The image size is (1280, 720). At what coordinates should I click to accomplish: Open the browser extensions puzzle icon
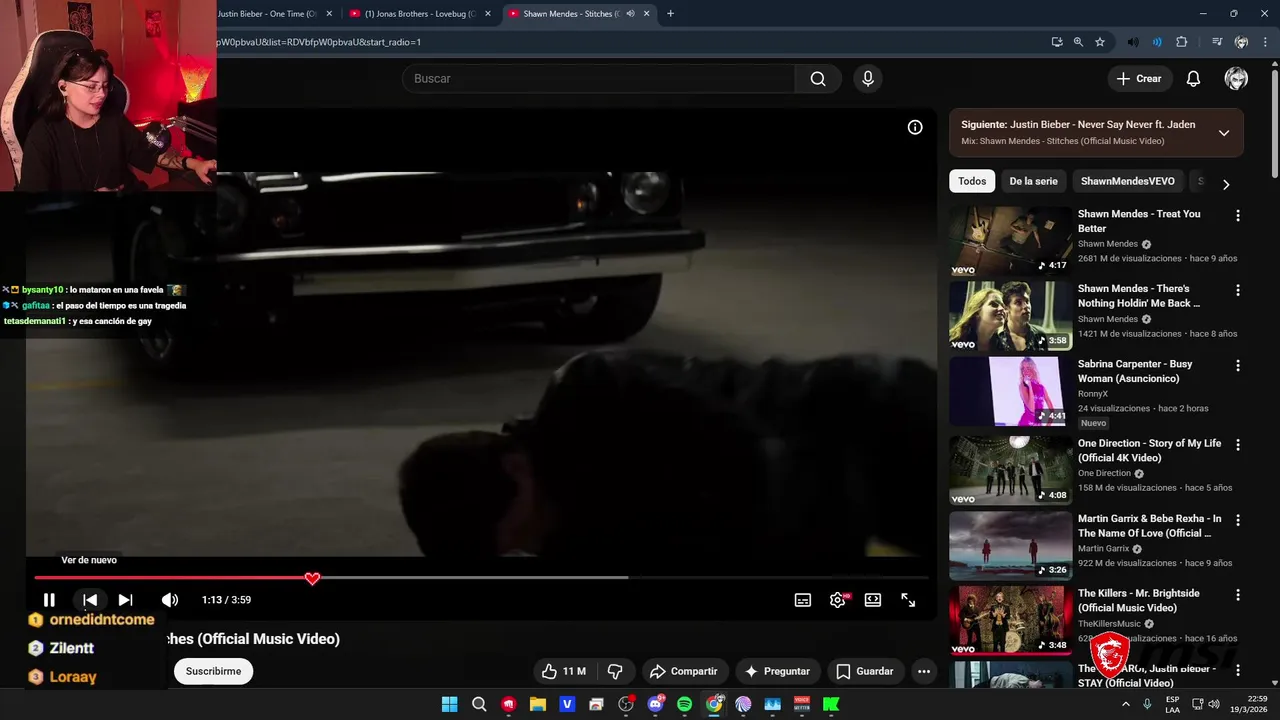tap(1181, 42)
